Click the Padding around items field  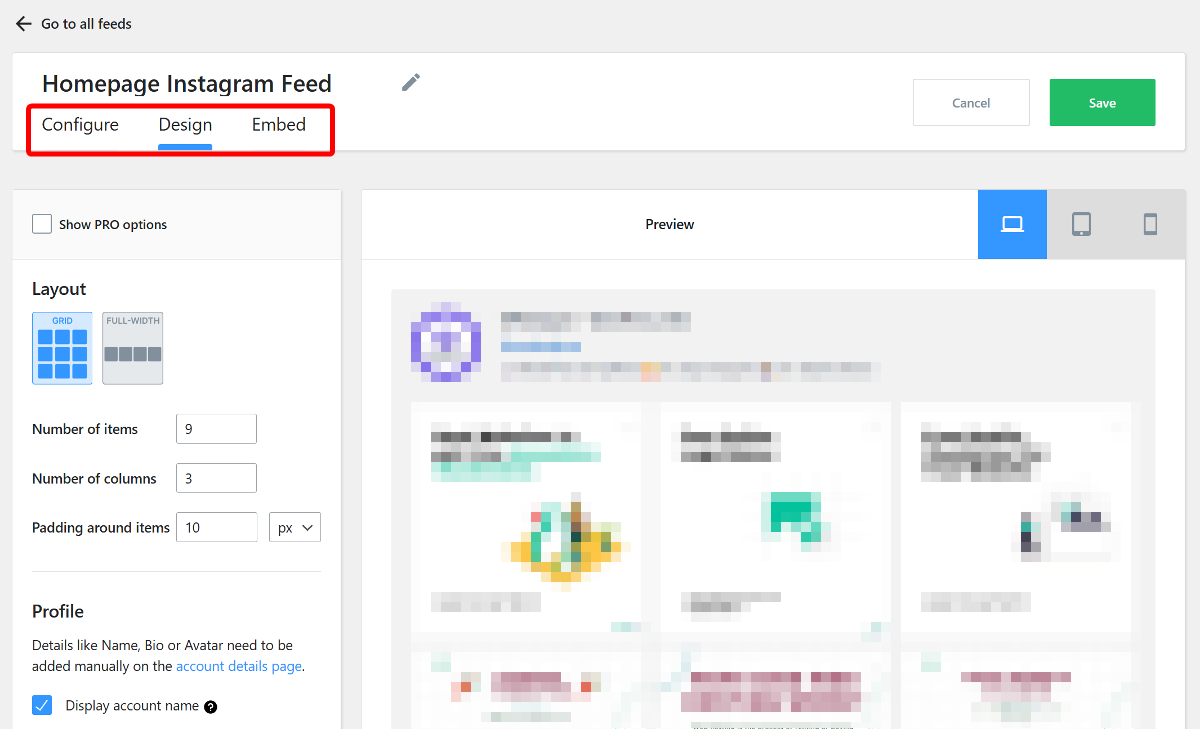[216, 527]
